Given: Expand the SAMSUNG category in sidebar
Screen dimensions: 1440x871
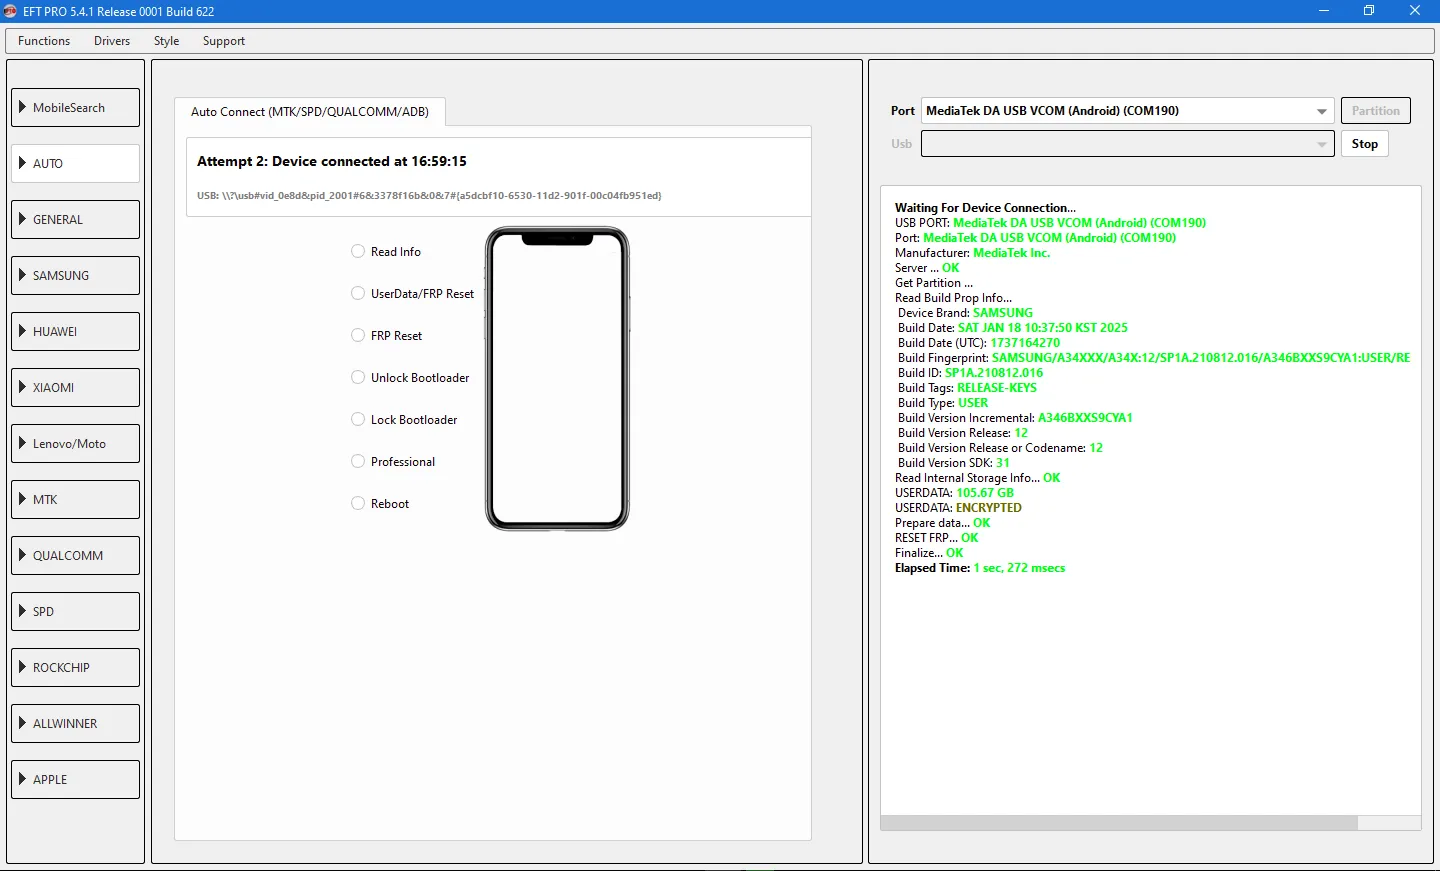Looking at the screenshot, I should click(76, 276).
